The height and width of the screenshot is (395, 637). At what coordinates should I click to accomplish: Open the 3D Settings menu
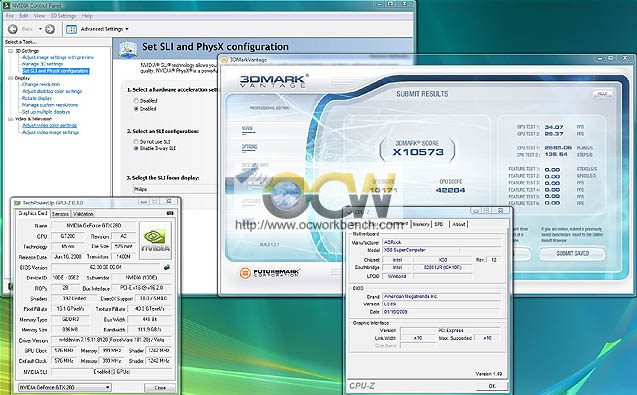(63, 16)
